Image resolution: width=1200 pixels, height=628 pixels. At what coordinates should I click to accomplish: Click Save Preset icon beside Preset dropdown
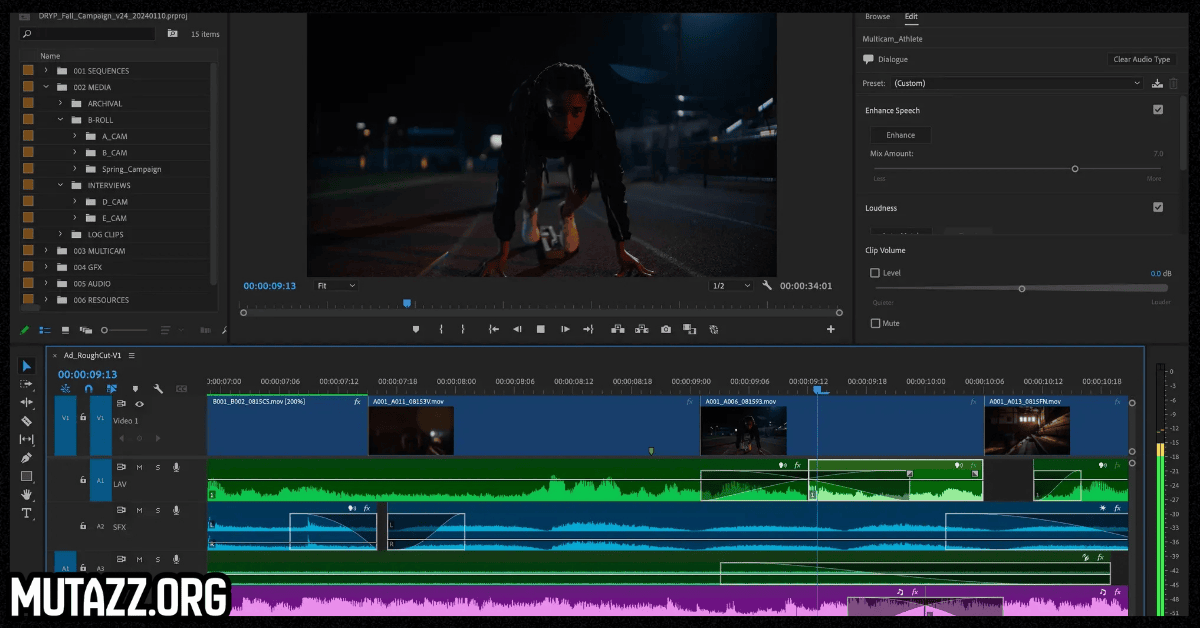tap(1157, 84)
